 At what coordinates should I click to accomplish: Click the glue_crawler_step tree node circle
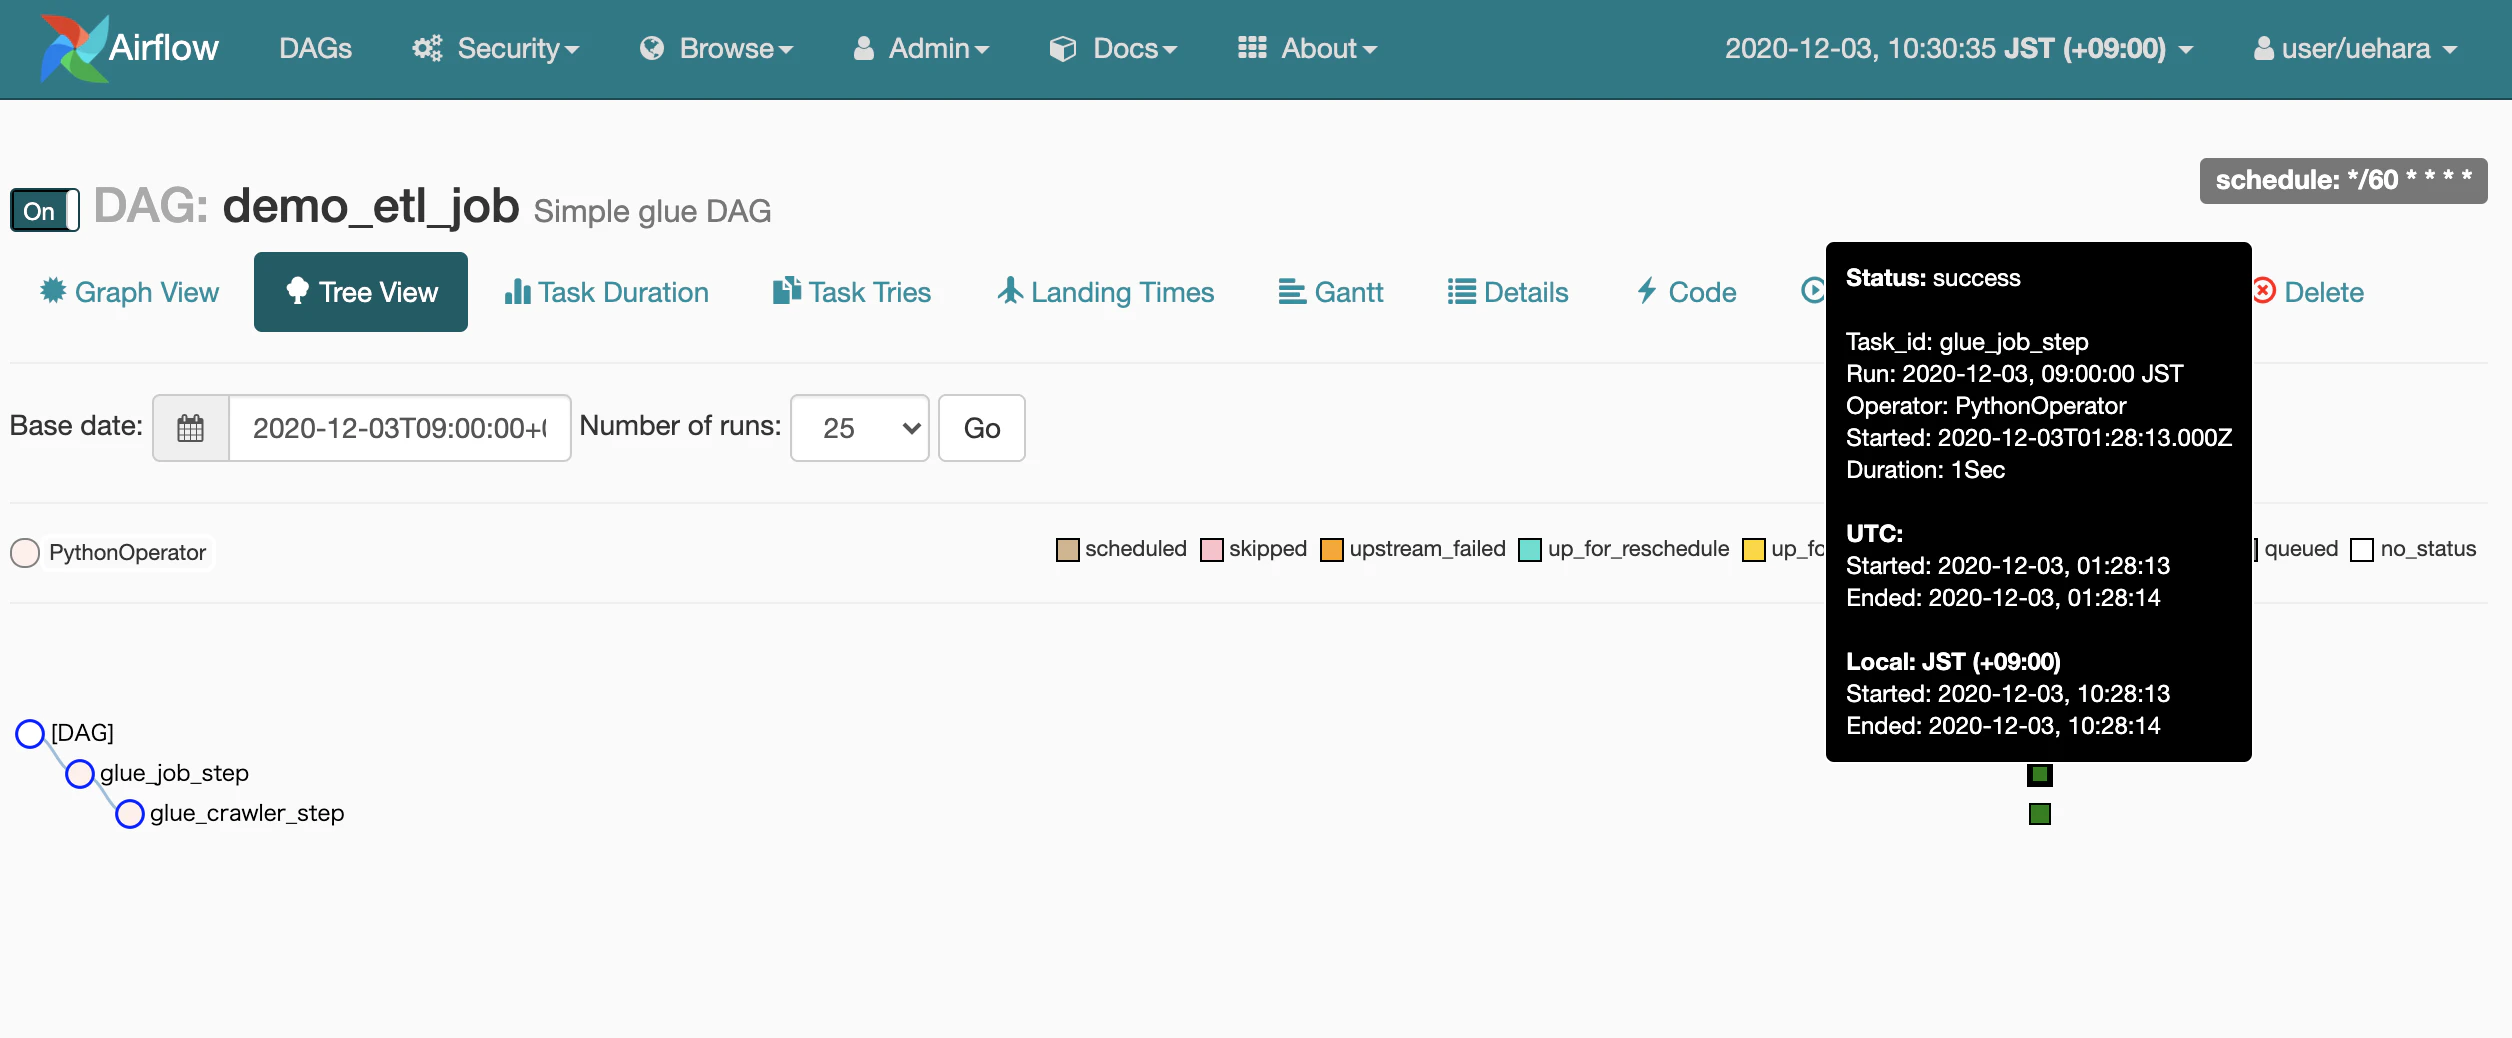(130, 814)
